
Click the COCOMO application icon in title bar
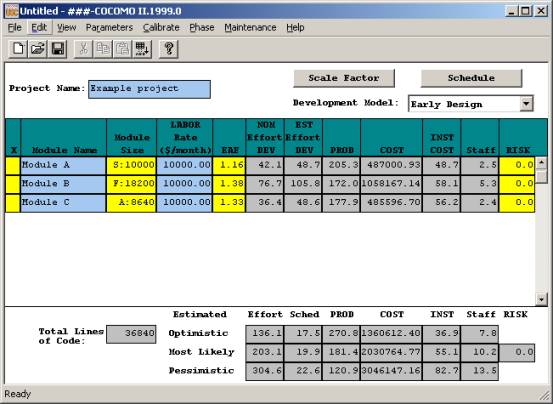12,11
